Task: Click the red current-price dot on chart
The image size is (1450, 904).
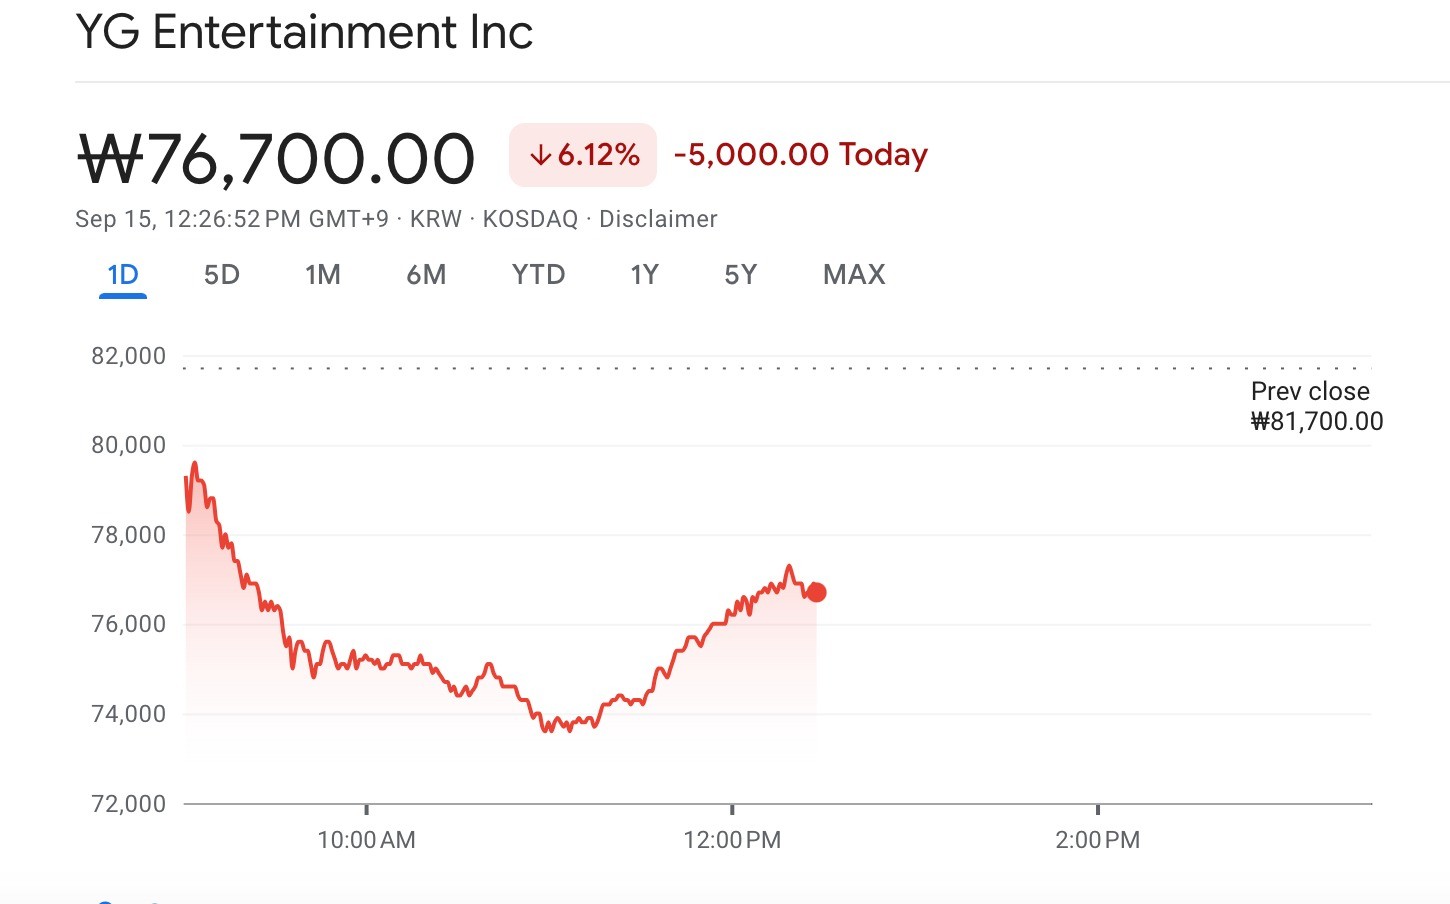Action: (817, 593)
